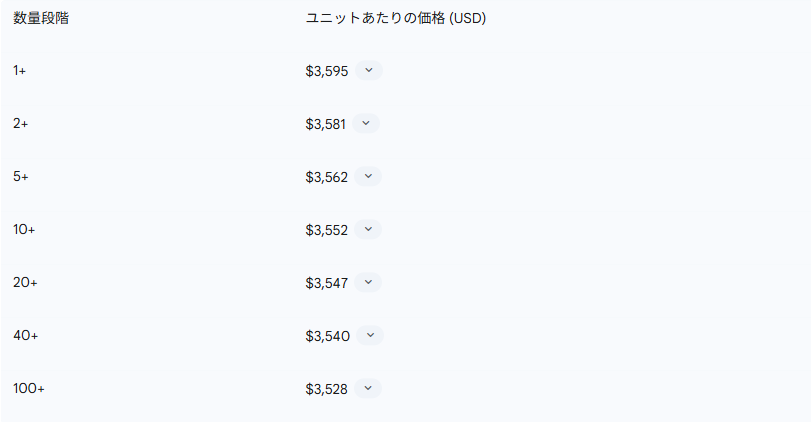Click the $3,552 price text
Screen dimensions: 811x422
[x=327, y=230]
